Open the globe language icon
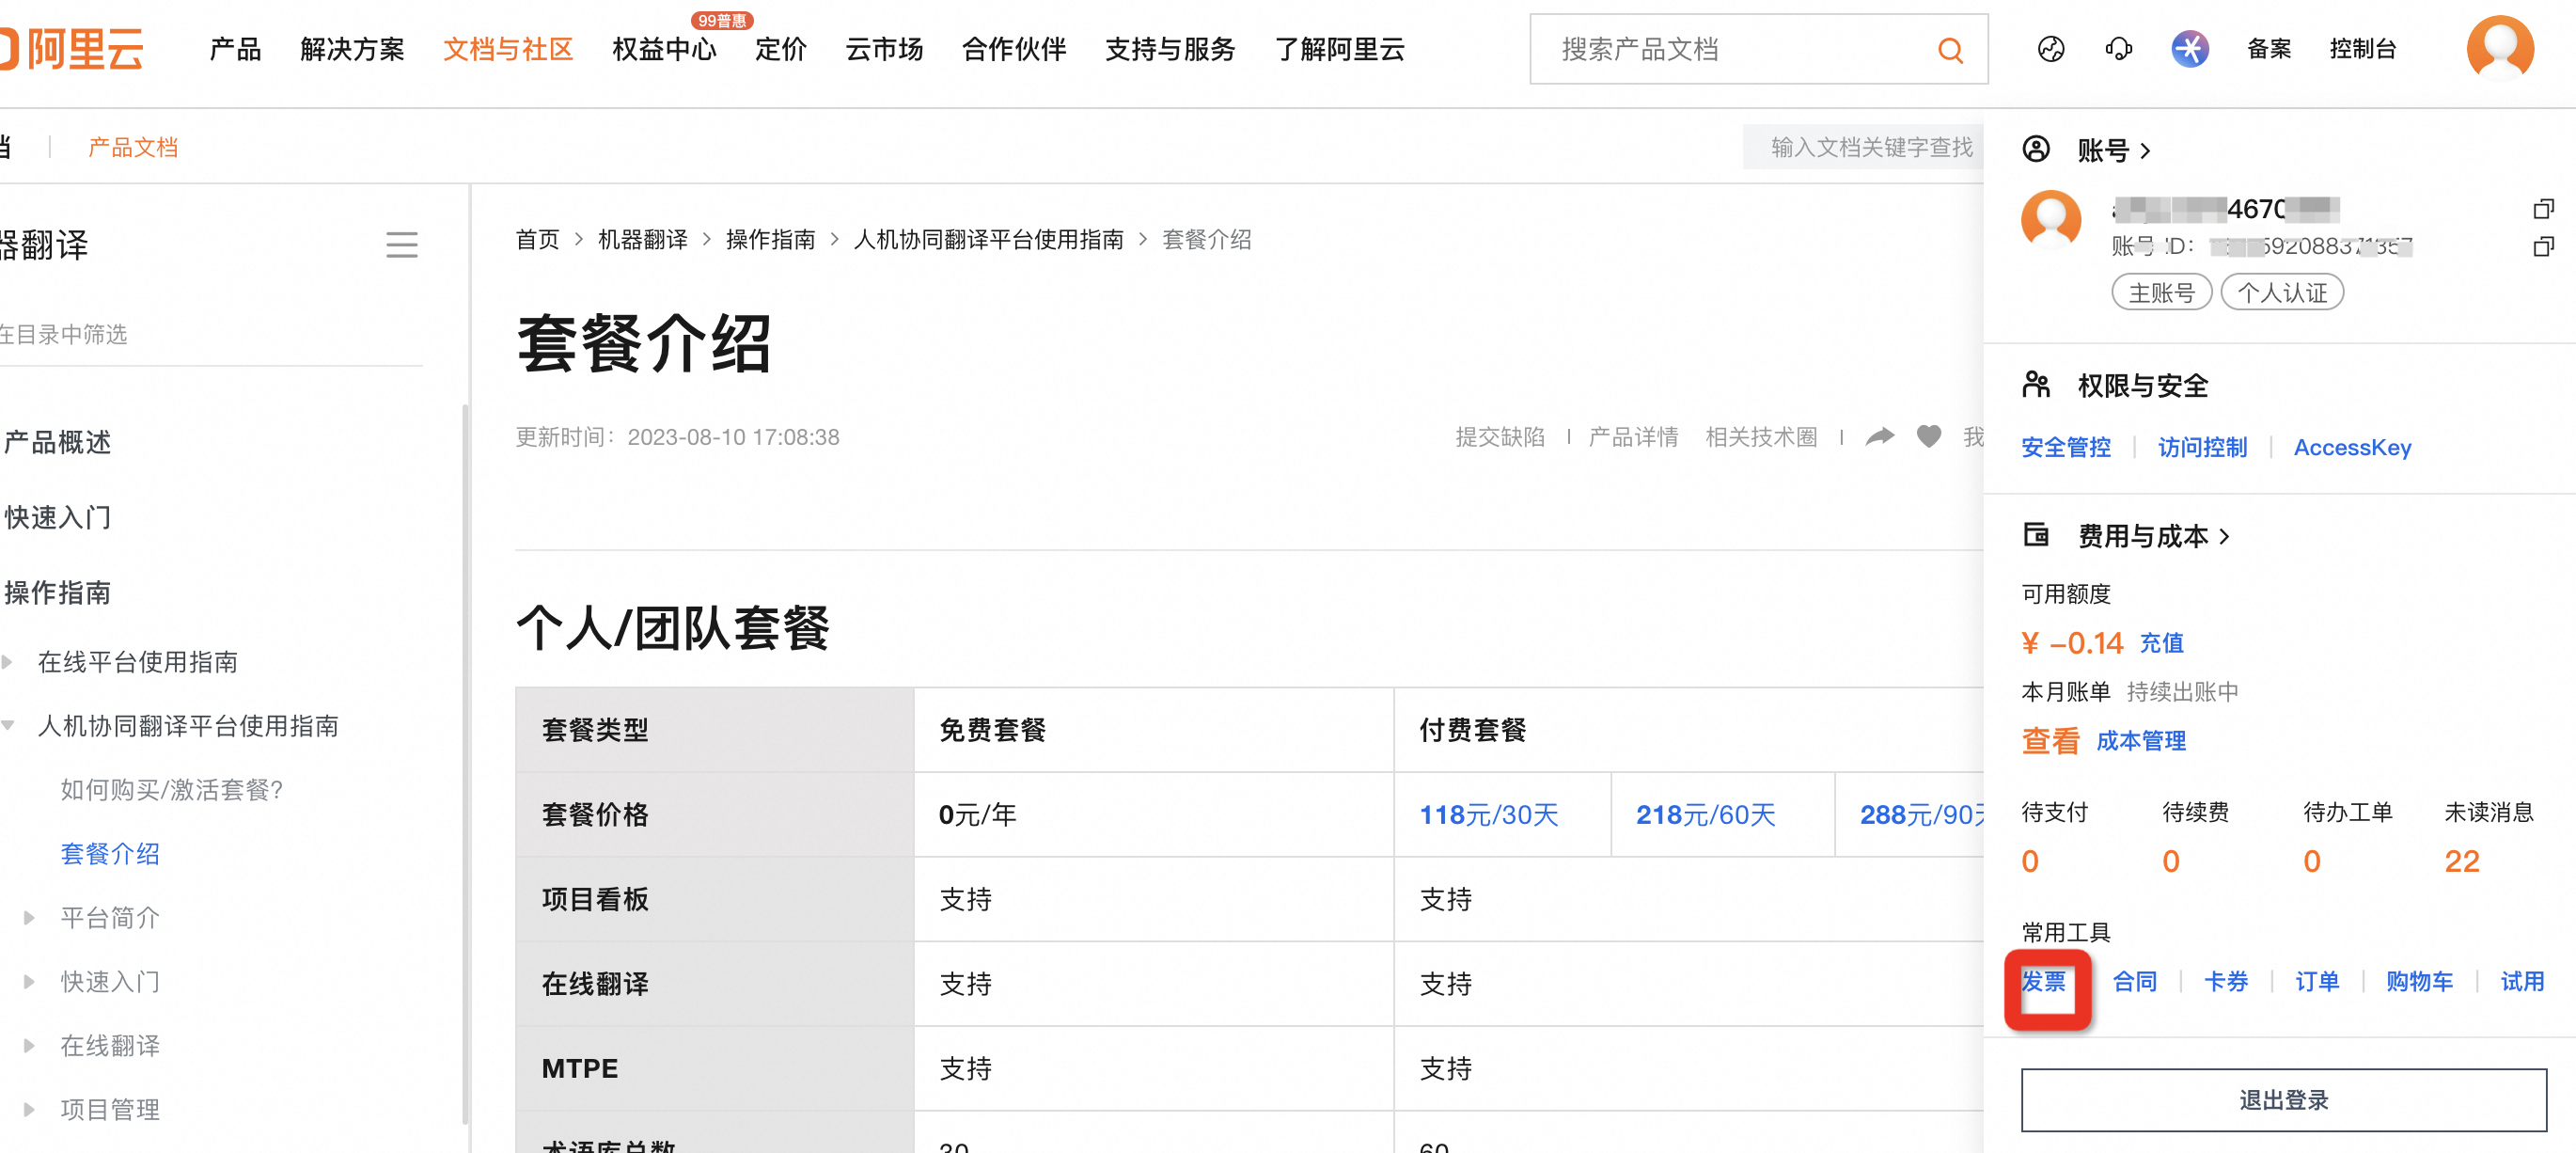This screenshot has width=2576, height=1153. (x=2050, y=49)
